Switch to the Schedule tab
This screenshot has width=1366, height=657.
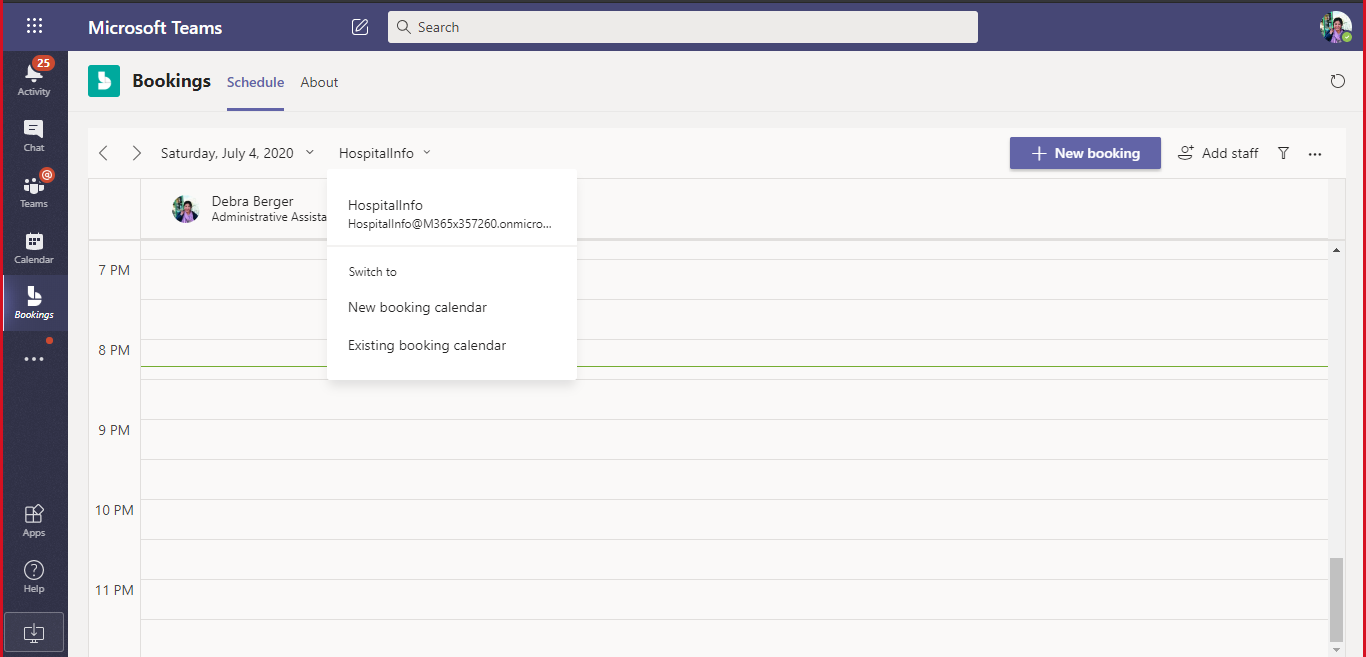pos(255,82)
